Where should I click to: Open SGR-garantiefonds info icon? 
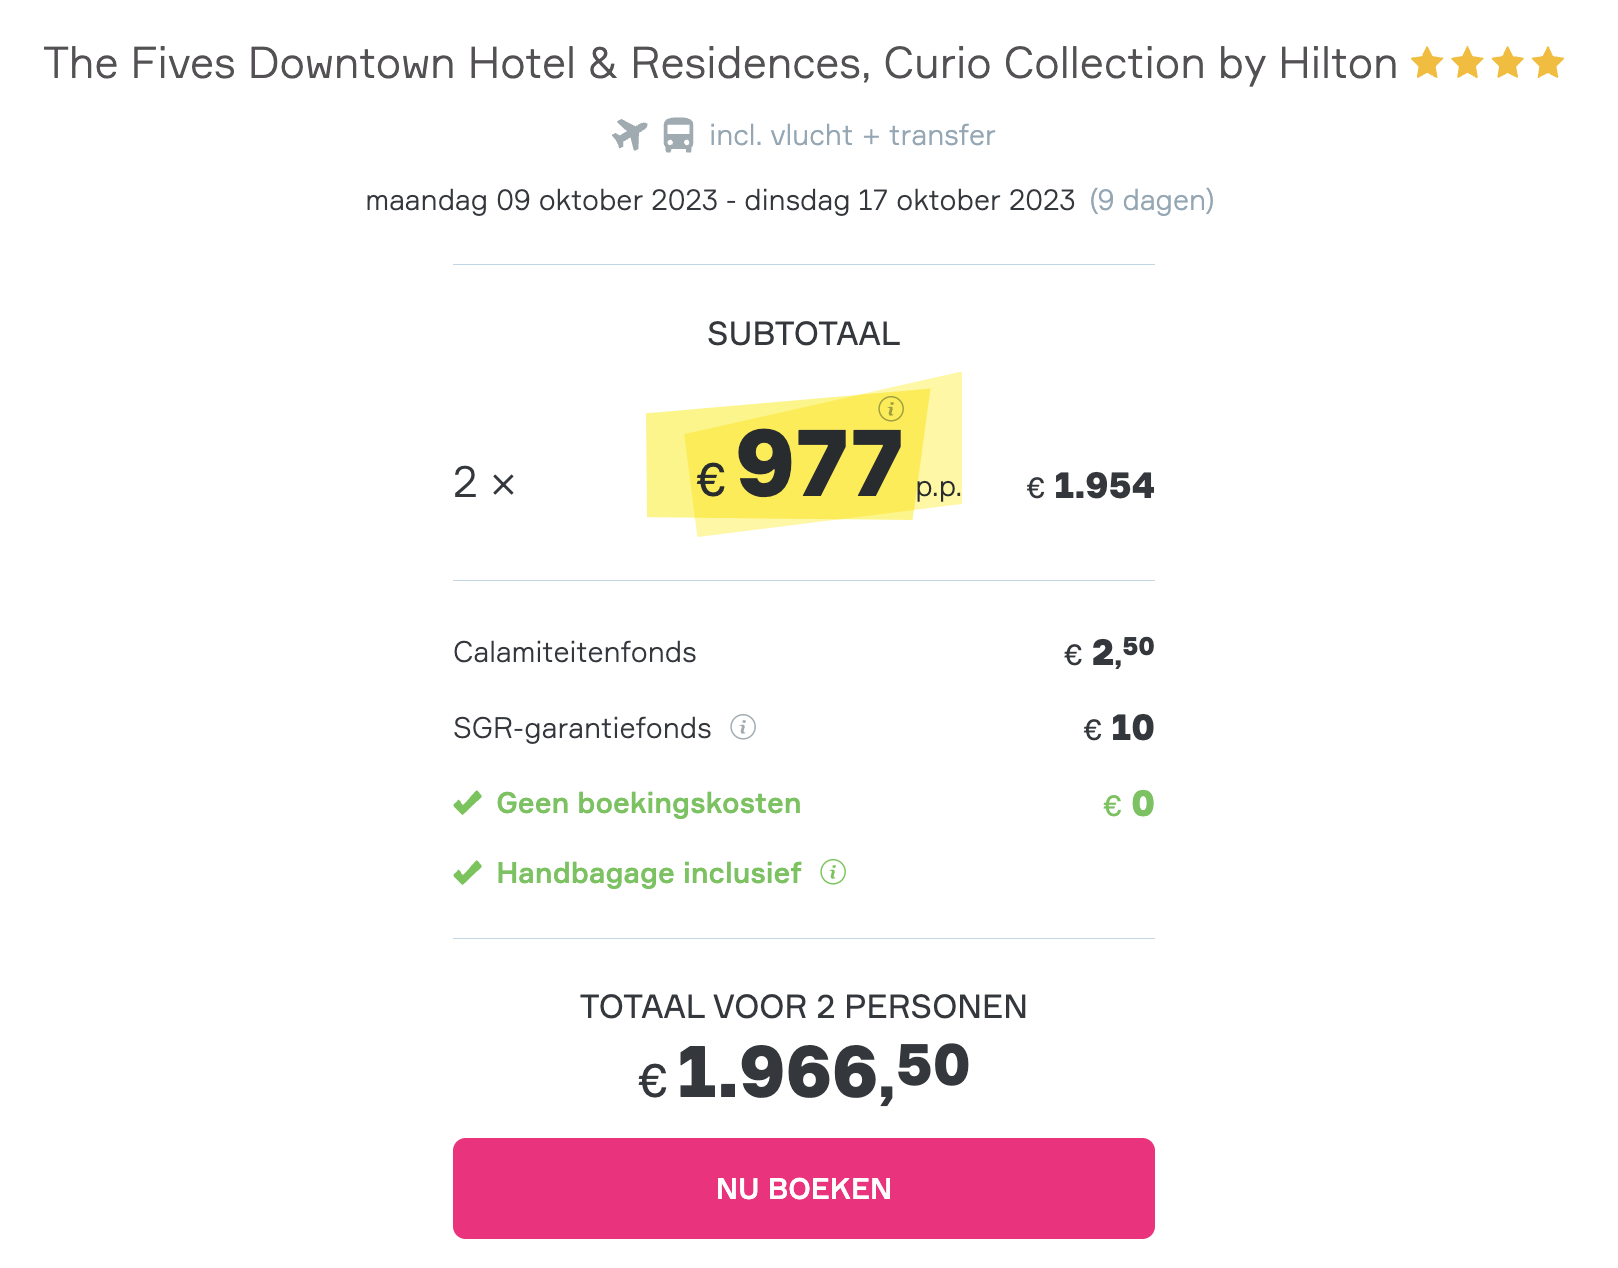(x=743, y=727)
